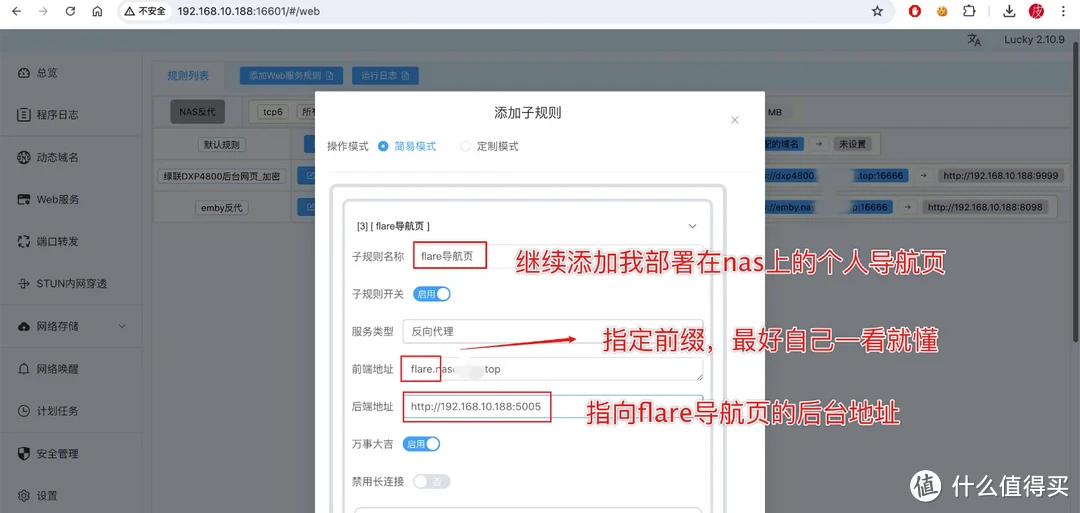This screenshot has height=513, width=1080.
Task: Collapse the [3] [flare导航页] section
Action: (x=692, y=226)
